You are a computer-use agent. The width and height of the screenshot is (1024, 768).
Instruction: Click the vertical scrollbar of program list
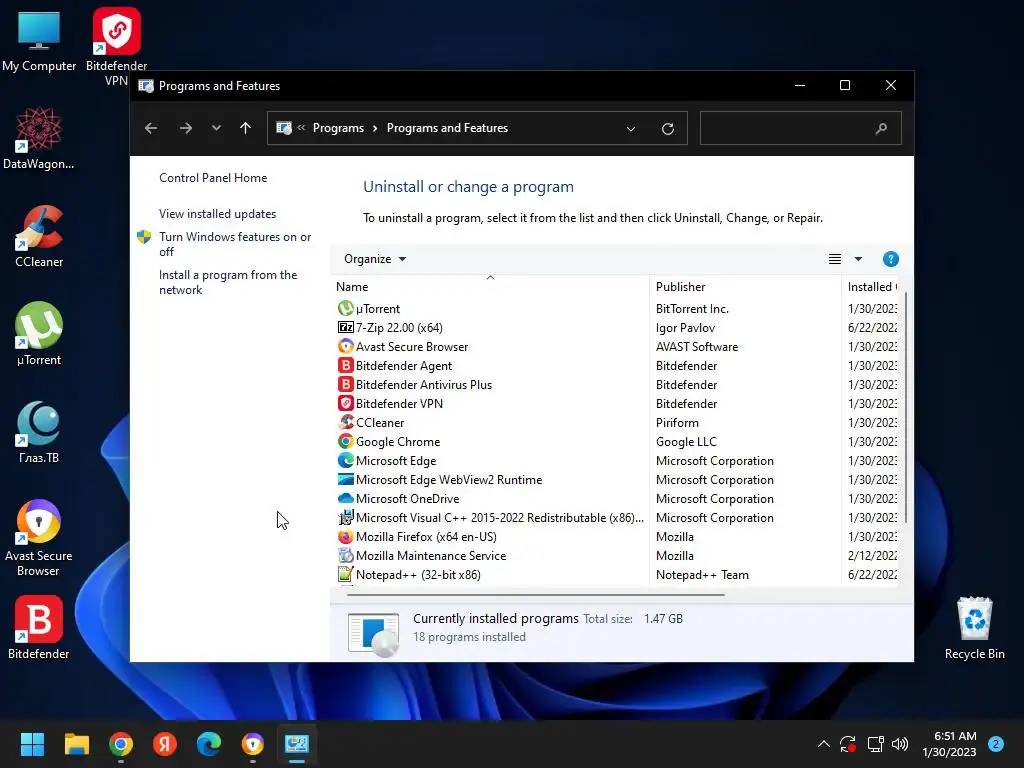(904, 408)
